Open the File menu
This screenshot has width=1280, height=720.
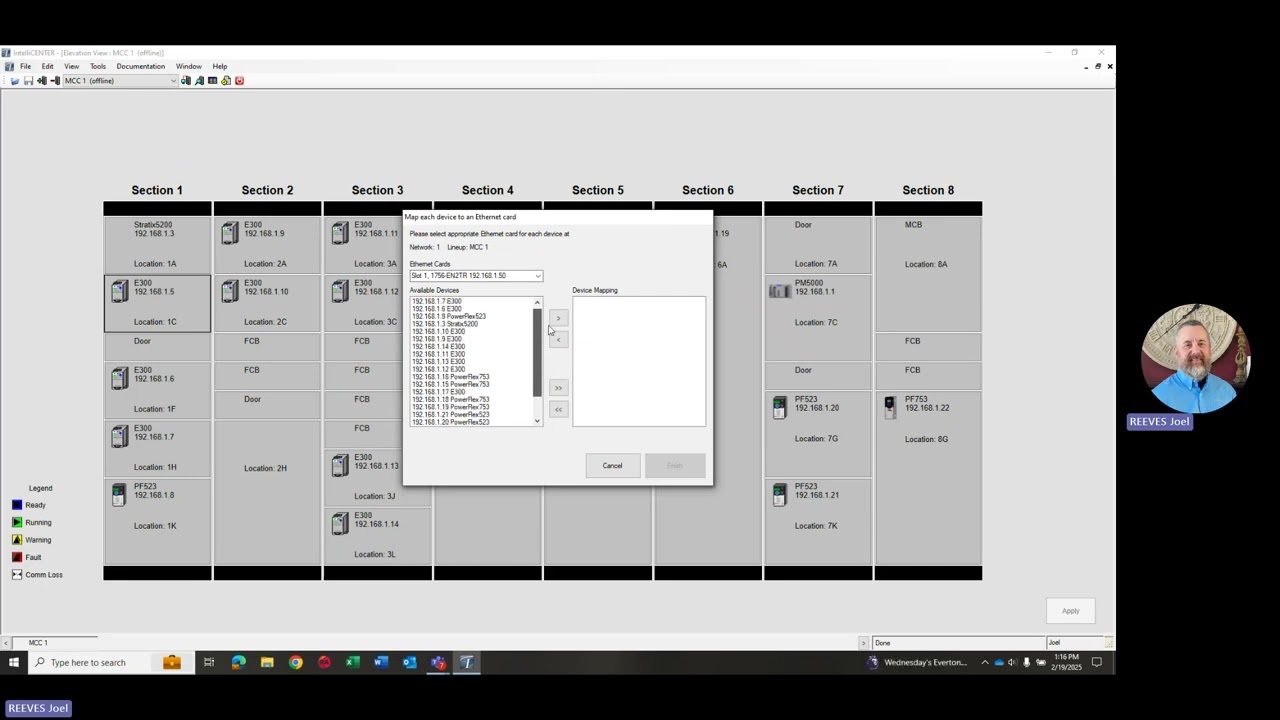(25, 66)
